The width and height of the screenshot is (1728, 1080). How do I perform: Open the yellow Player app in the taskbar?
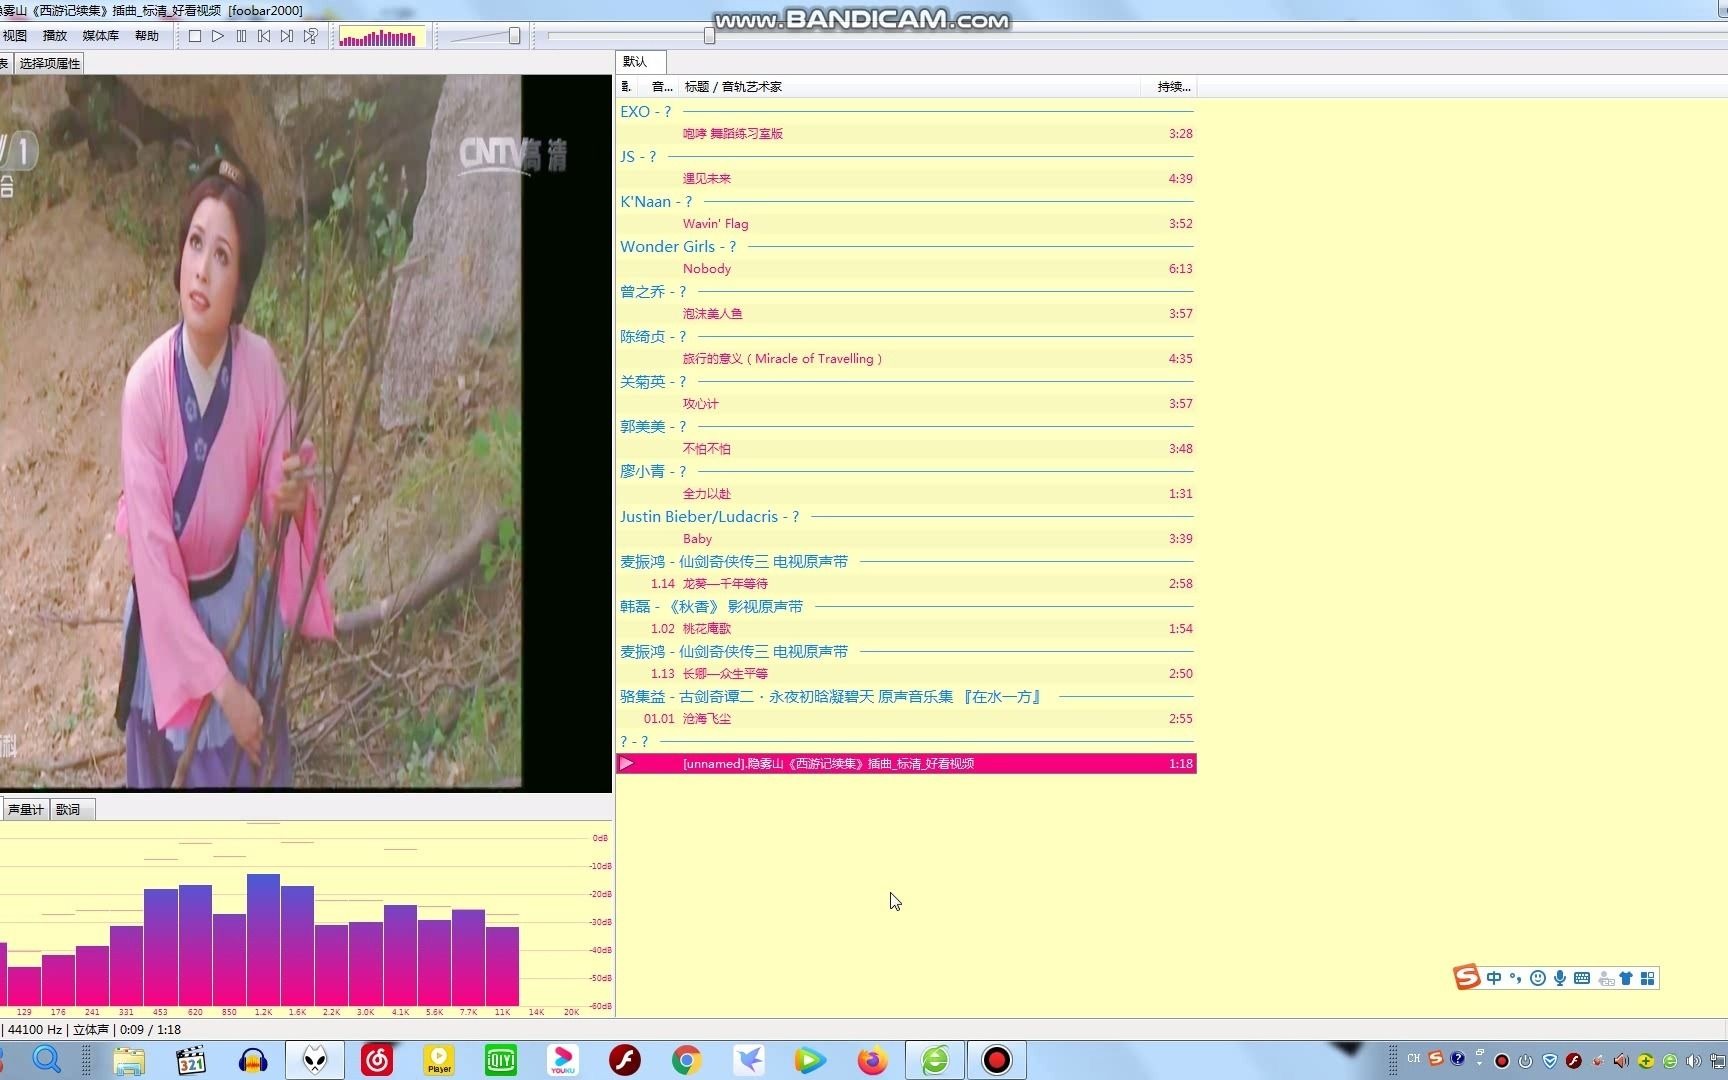click(439, 1060)
